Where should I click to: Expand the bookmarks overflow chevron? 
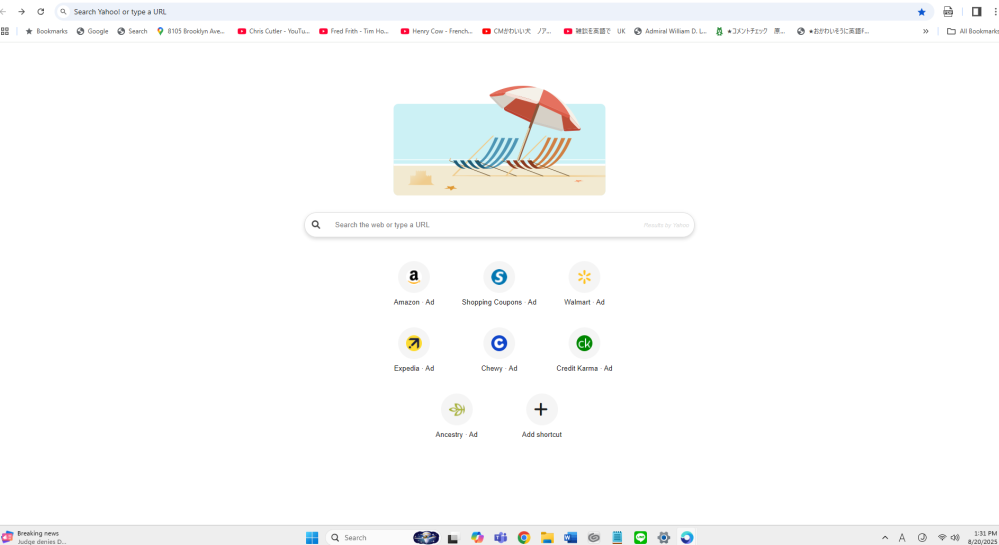coord(926,31)
